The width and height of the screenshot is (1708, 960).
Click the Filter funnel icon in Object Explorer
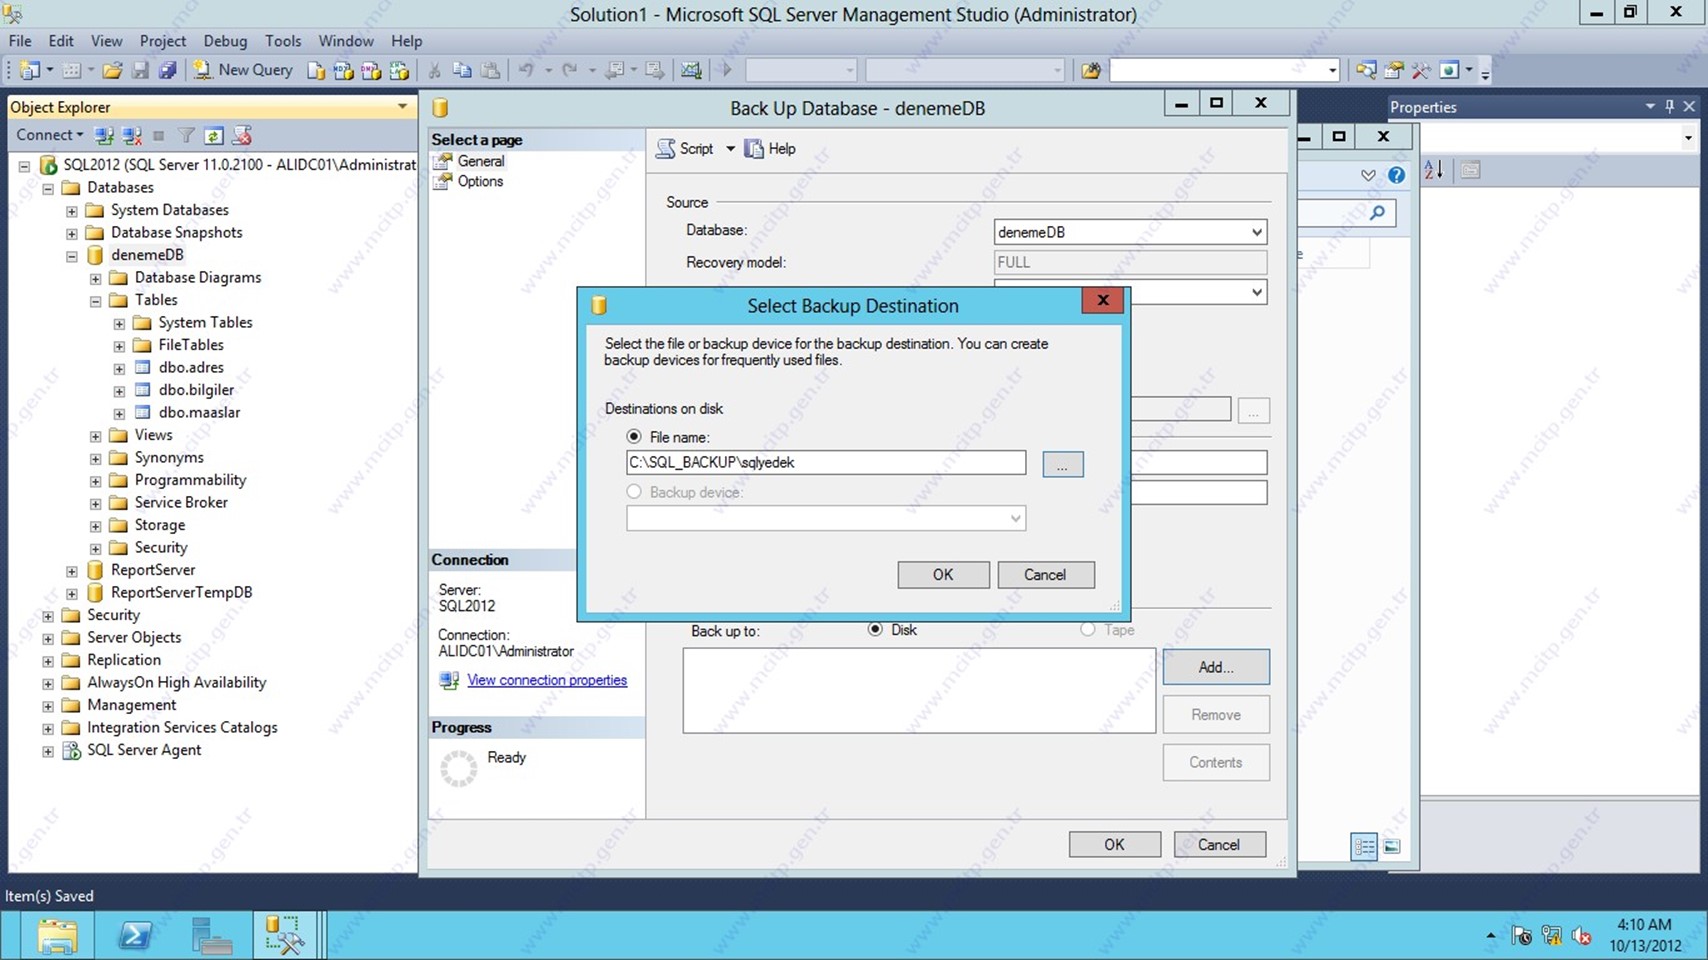click(186, 135)
